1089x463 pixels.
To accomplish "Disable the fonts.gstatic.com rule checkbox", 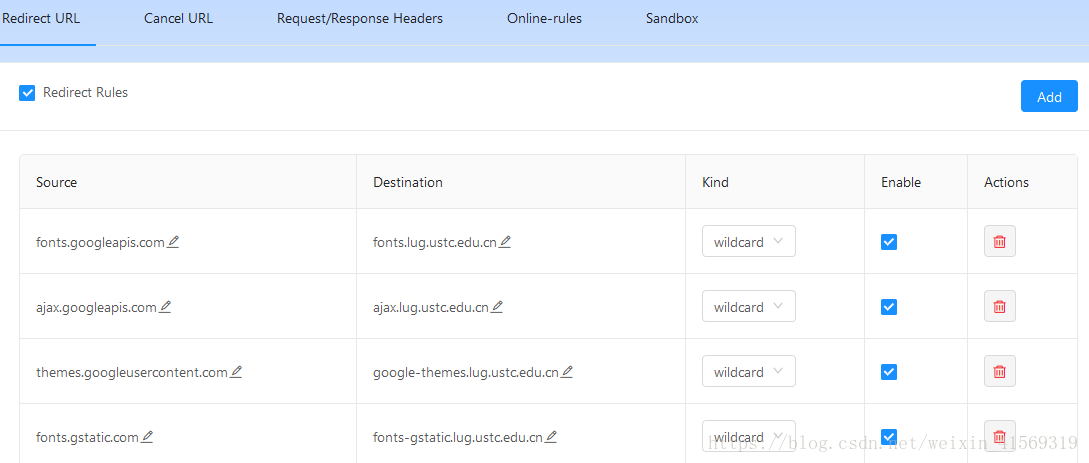I will tap(888, 437).
